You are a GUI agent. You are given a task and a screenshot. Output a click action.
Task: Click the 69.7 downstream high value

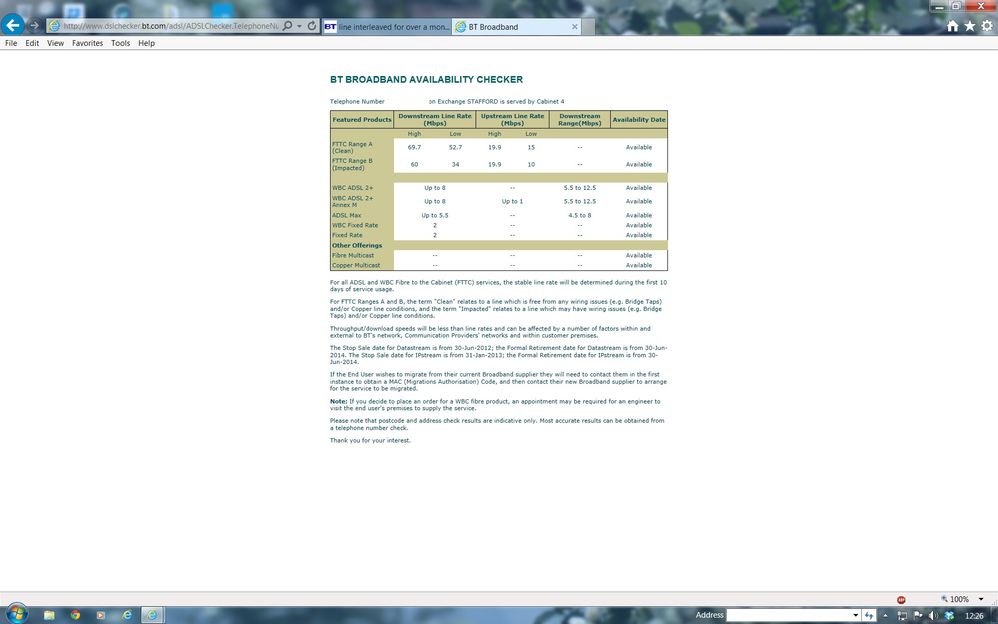tap(414, 148)
